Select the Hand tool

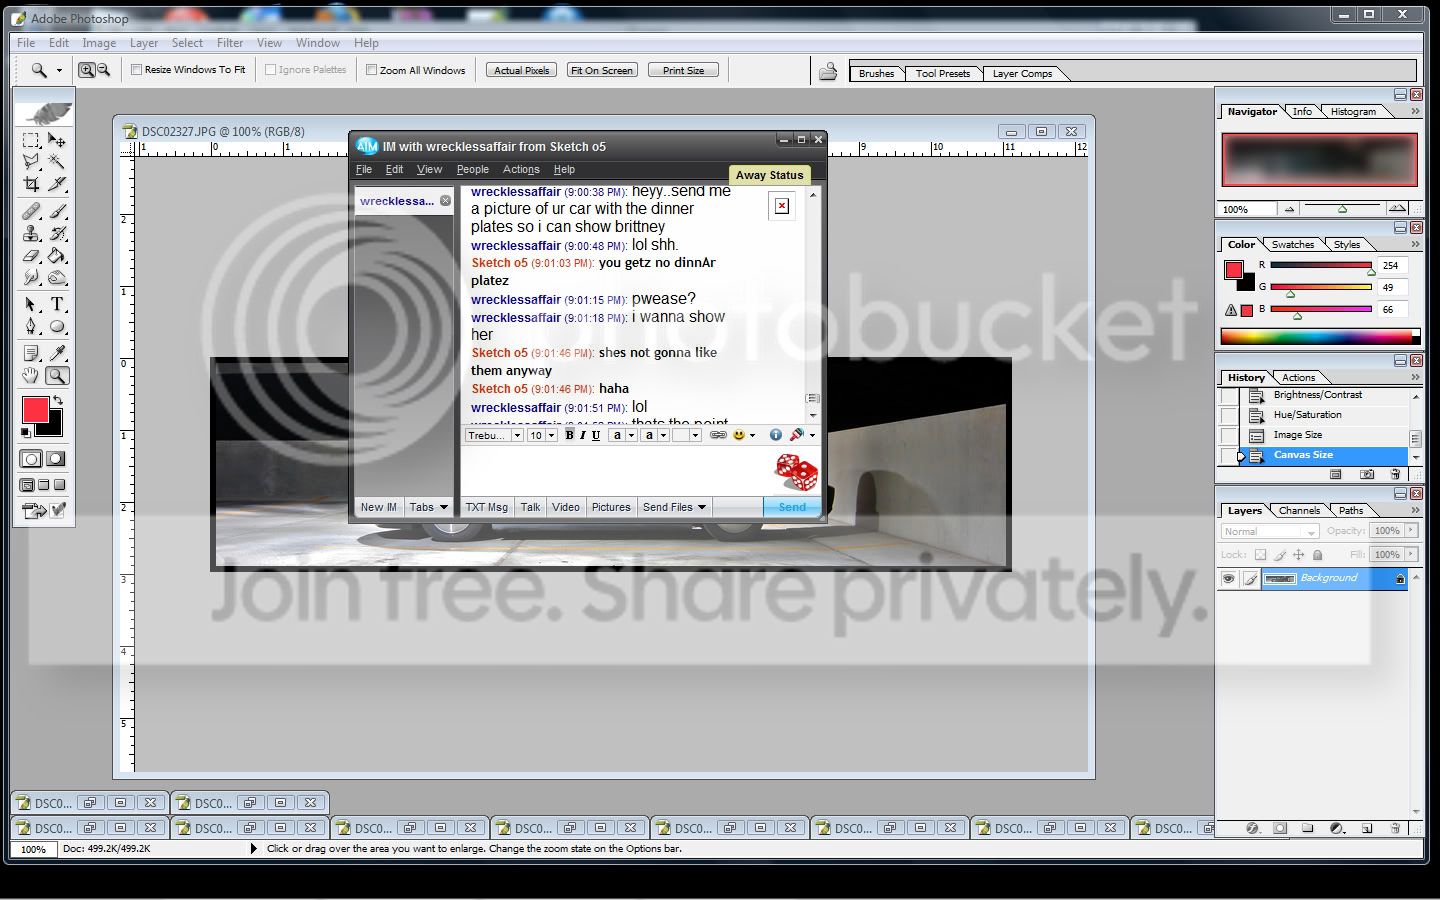pyautogui.click(x=31, y=375)
